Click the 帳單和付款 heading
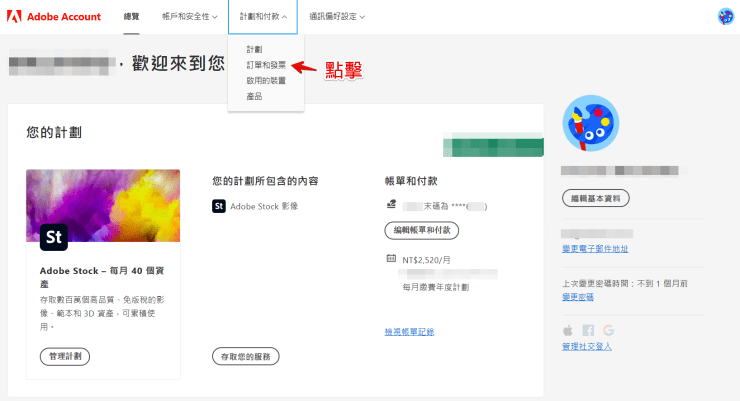 coord(411,181)
